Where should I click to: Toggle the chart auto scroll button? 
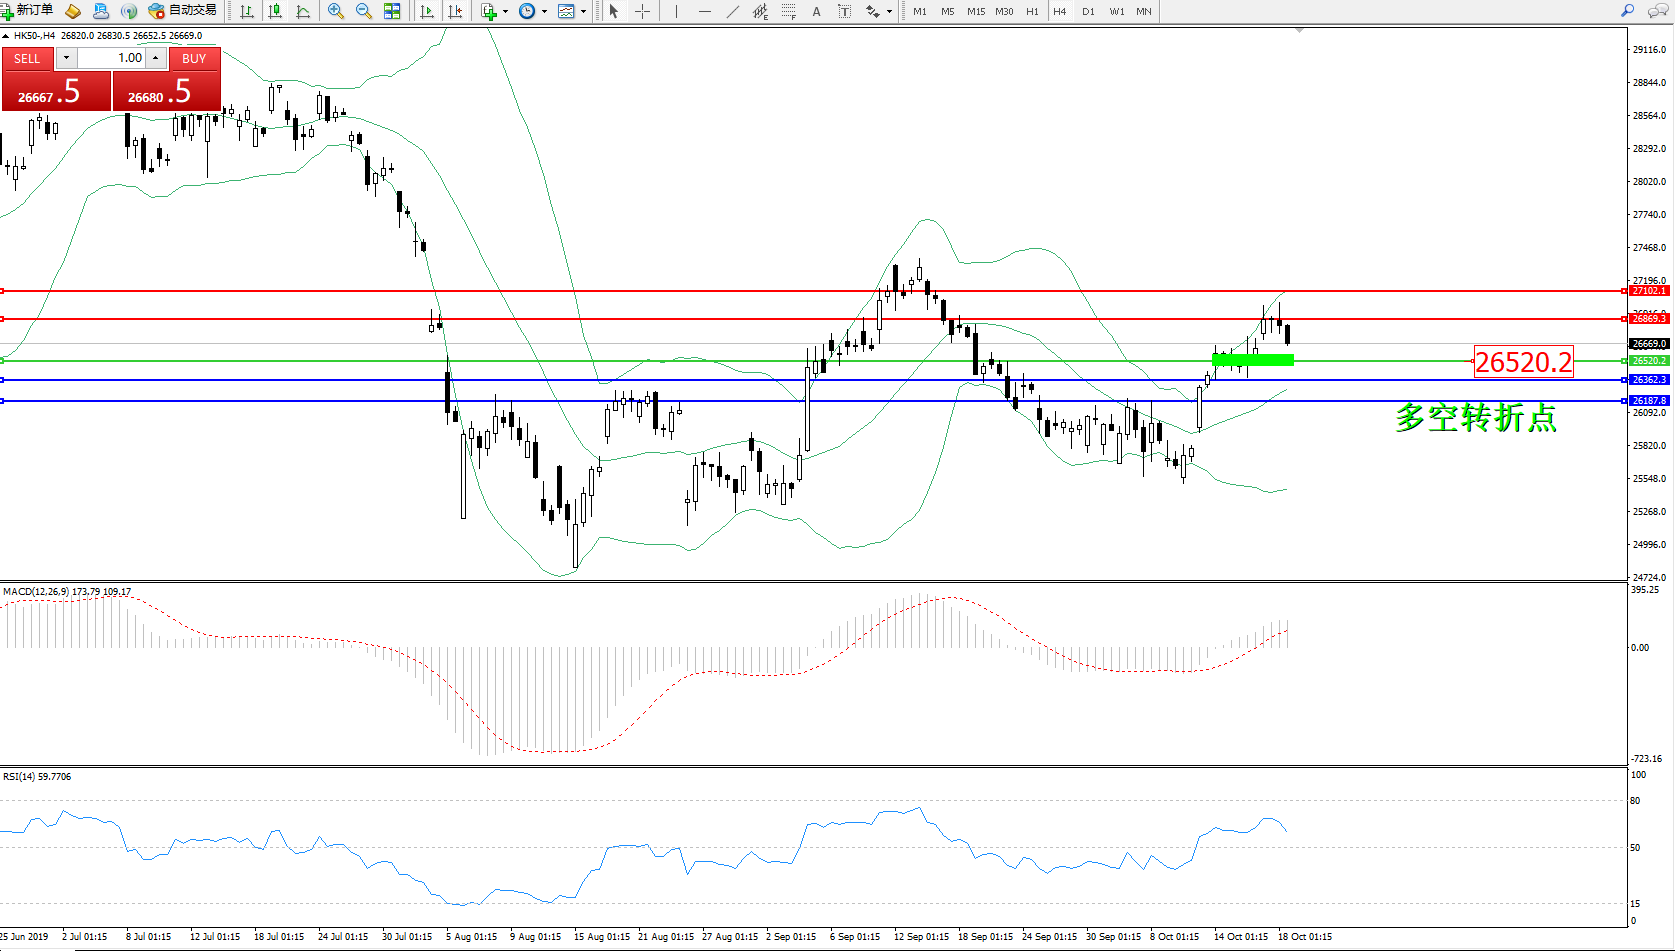coord(427,11)
